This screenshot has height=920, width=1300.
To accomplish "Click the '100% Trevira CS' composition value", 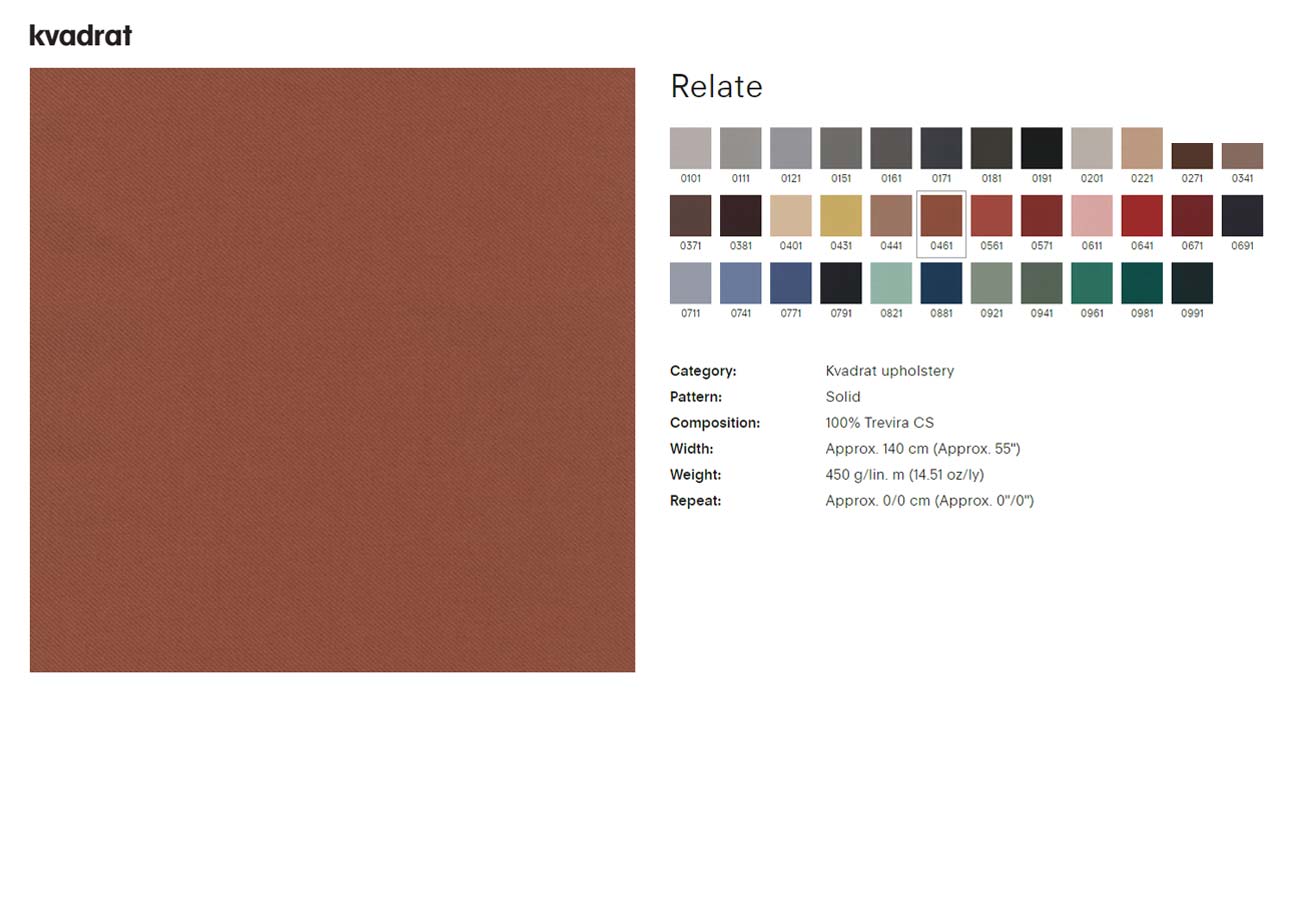I will point(880,423).
